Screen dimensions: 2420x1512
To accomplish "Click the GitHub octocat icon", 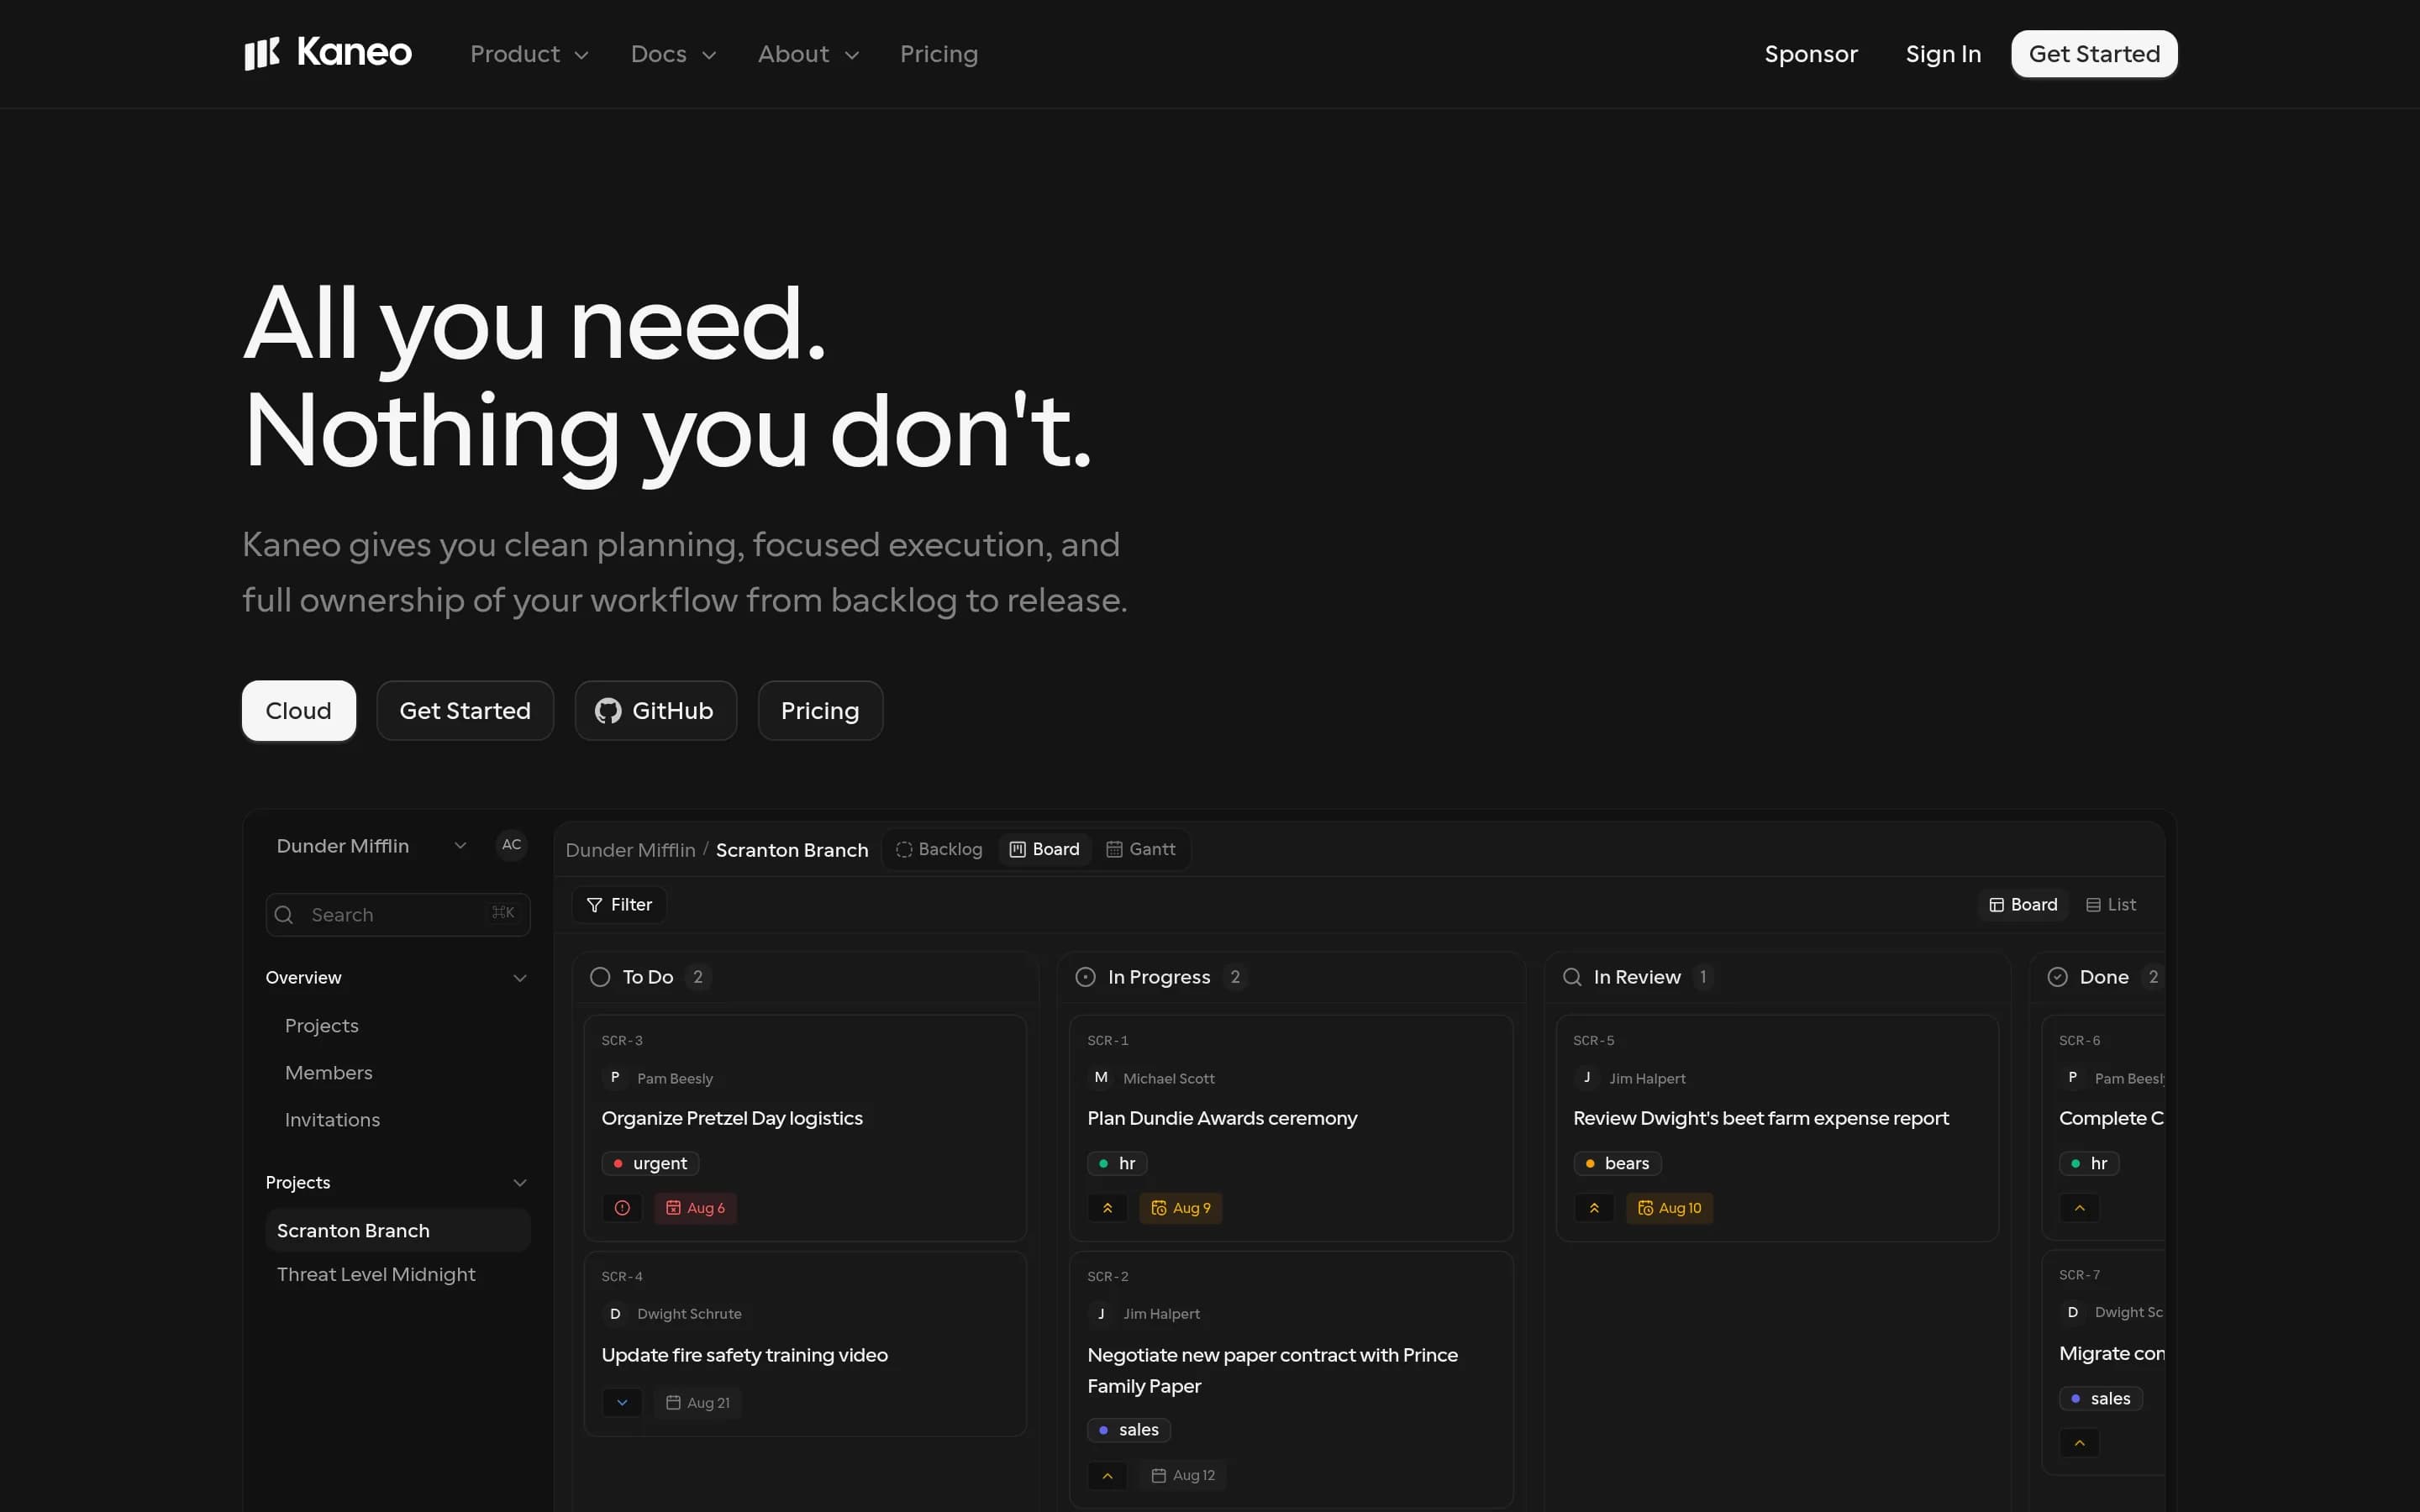I will pyautogui.click(x=608, y=711).
